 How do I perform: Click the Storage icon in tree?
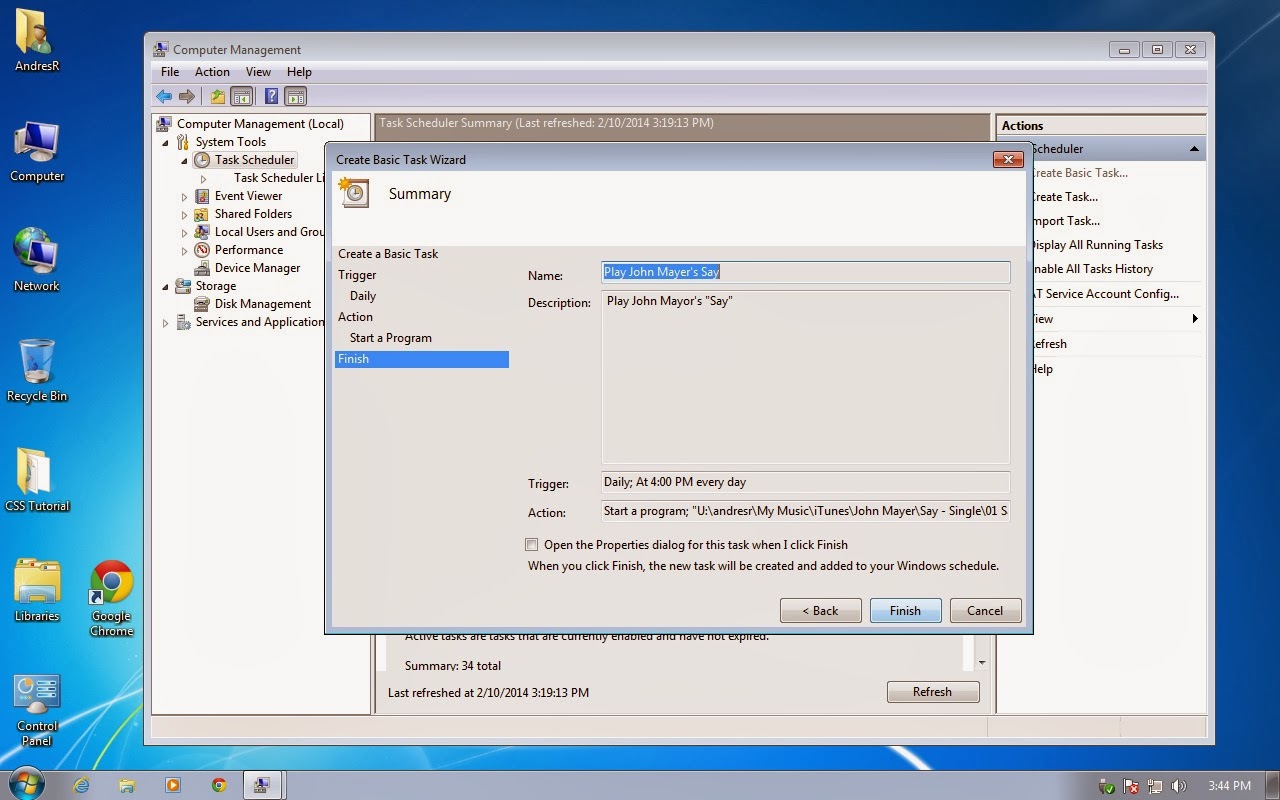tap(184, 286)
